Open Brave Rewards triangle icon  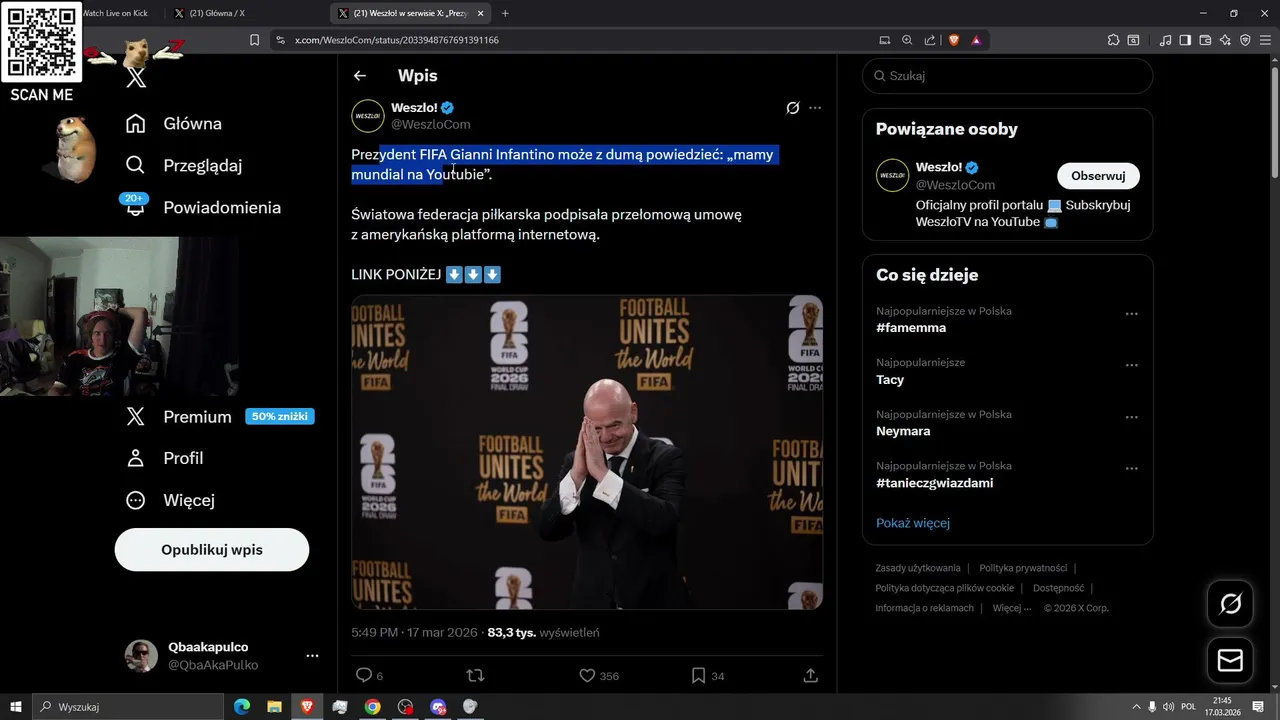(976, 40)
